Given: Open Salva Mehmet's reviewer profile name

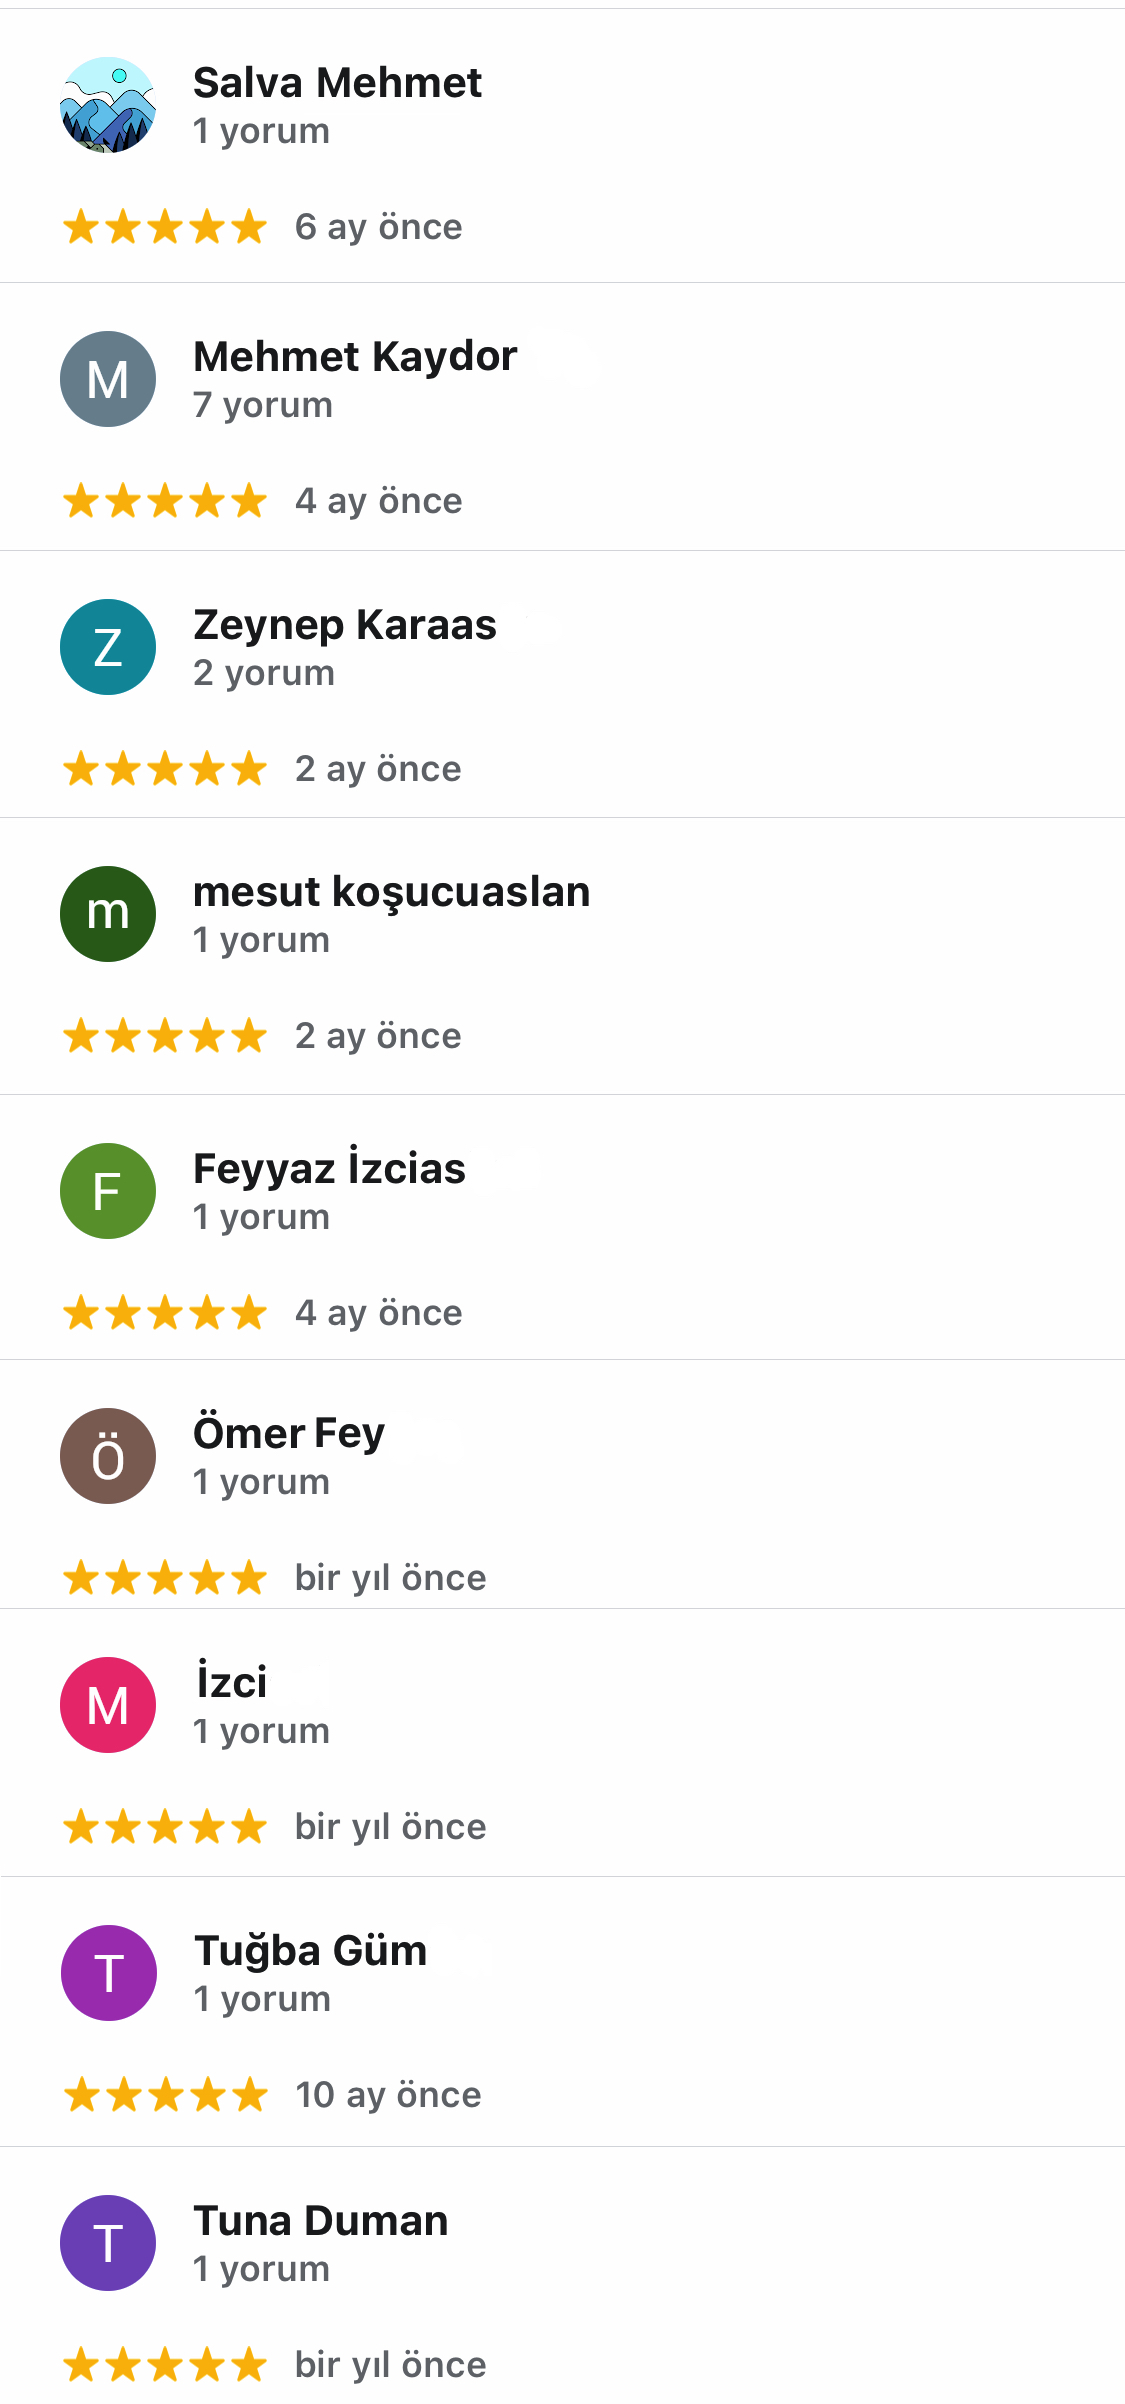Looking at the screenshot, I should 337,83.
